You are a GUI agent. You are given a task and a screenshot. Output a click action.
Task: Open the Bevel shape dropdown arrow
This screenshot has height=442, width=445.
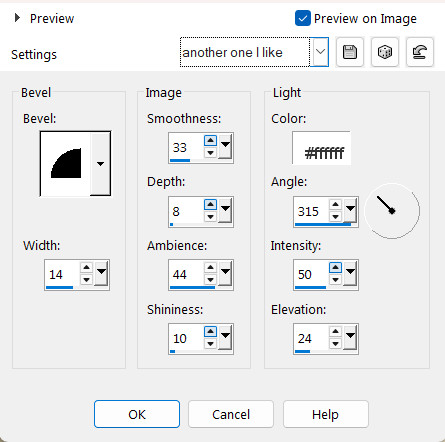pyautogui.click(x=100, y=163)
